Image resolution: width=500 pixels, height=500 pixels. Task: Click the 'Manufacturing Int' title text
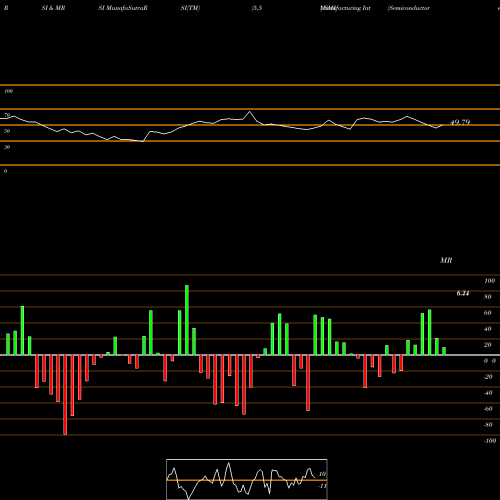pyautogui.click(x=345, y=8)
